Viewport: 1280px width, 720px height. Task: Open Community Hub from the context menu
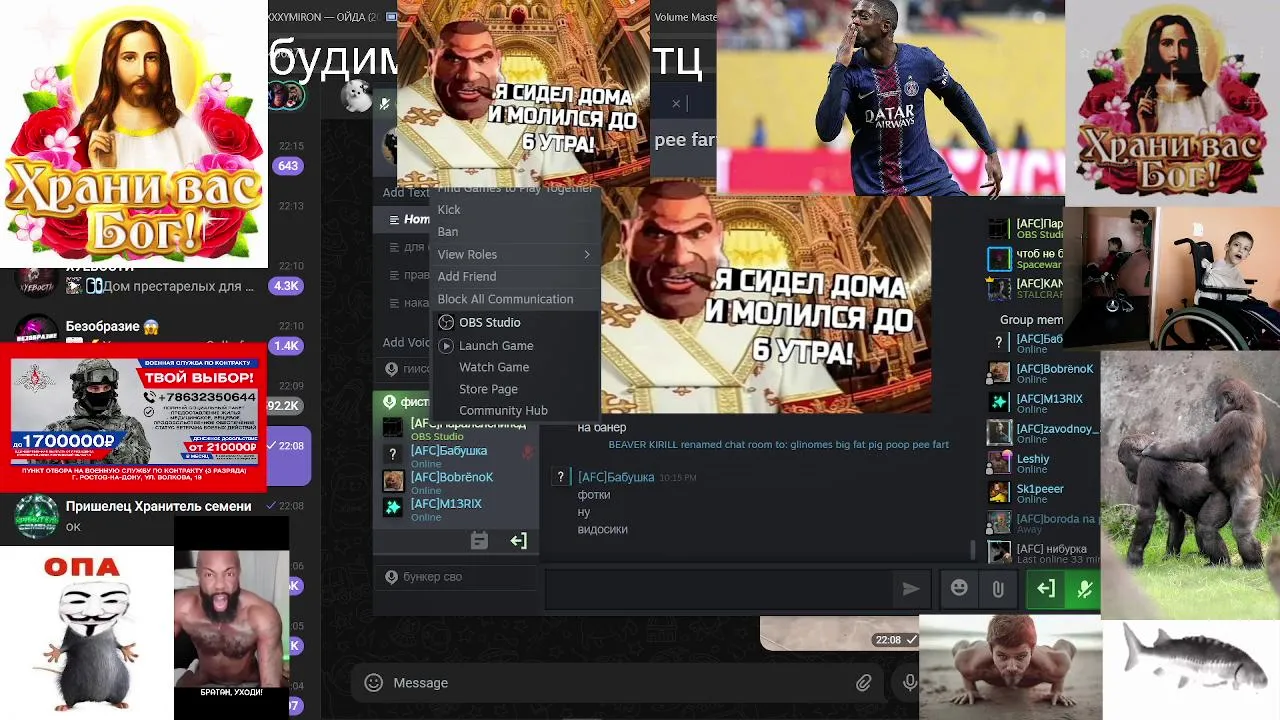click(x=503, y=410)
